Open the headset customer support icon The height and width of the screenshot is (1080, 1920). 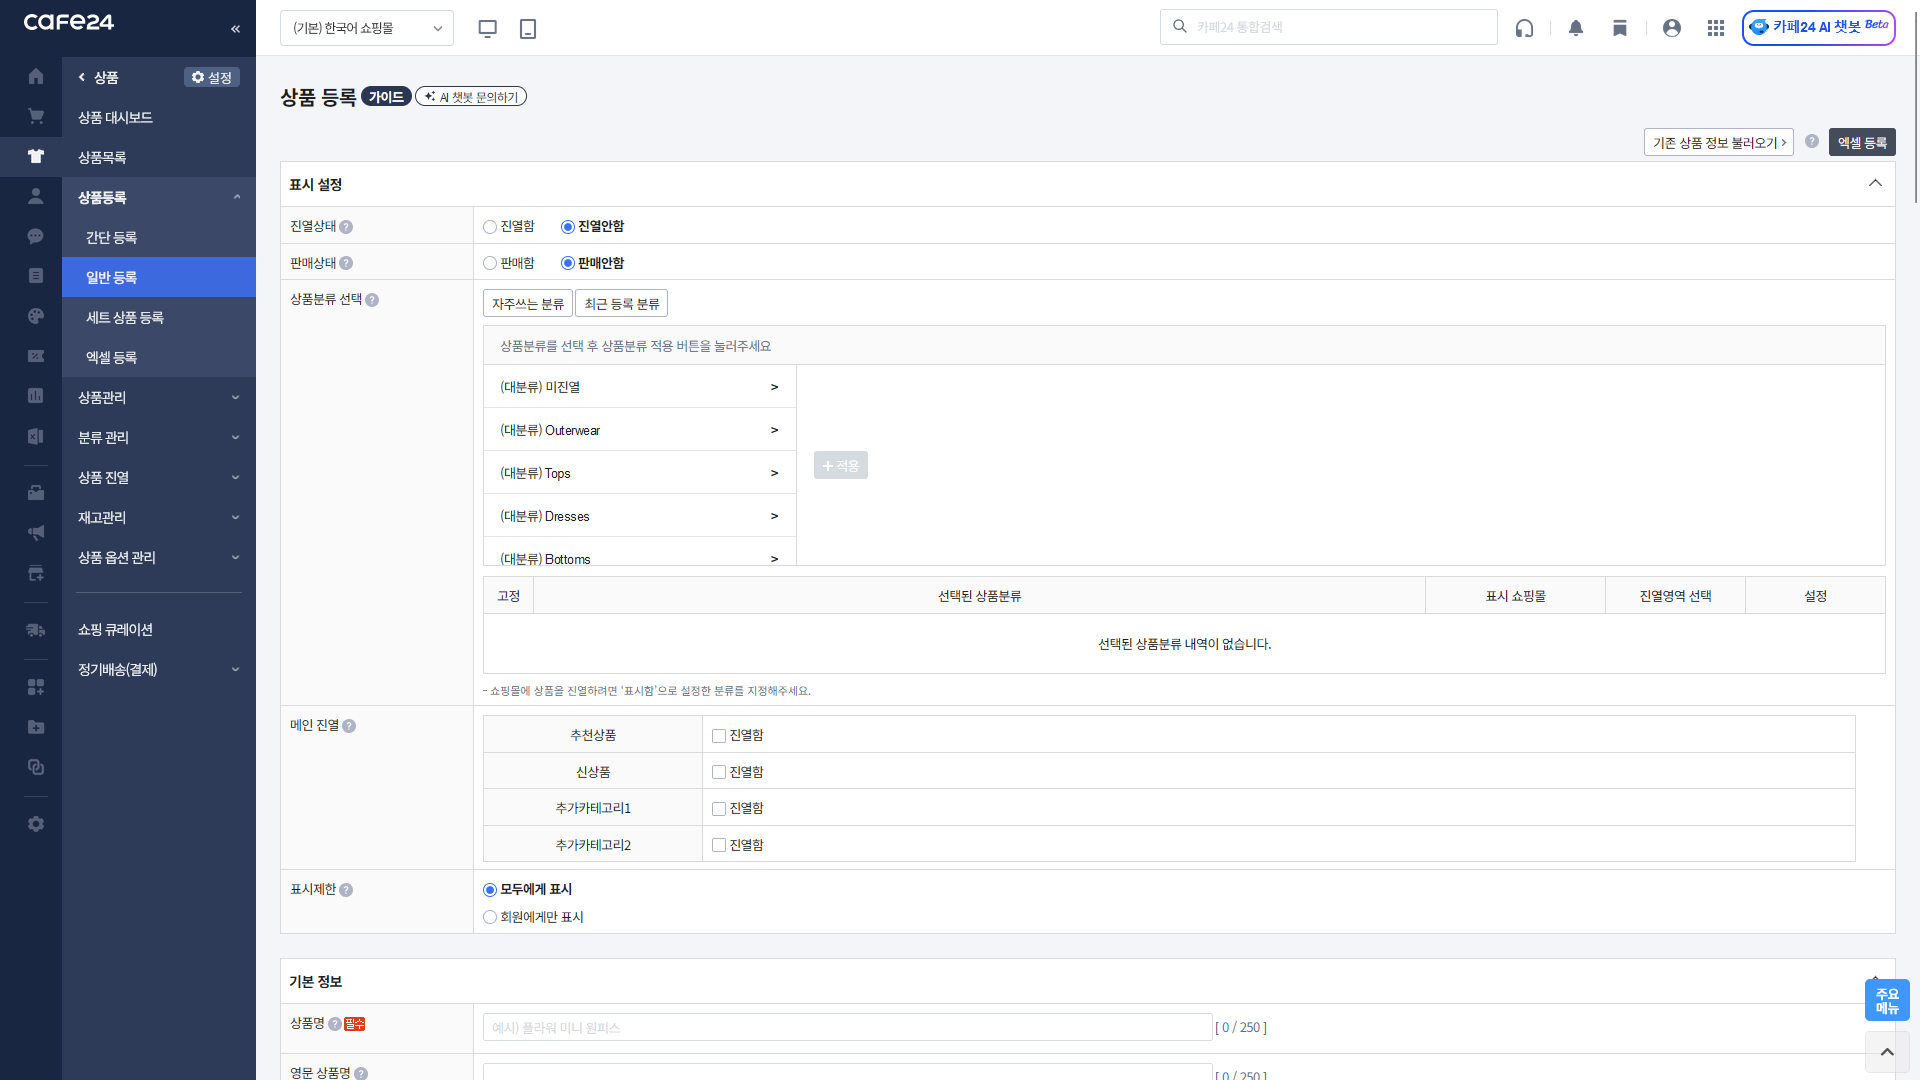point(1524,28)
